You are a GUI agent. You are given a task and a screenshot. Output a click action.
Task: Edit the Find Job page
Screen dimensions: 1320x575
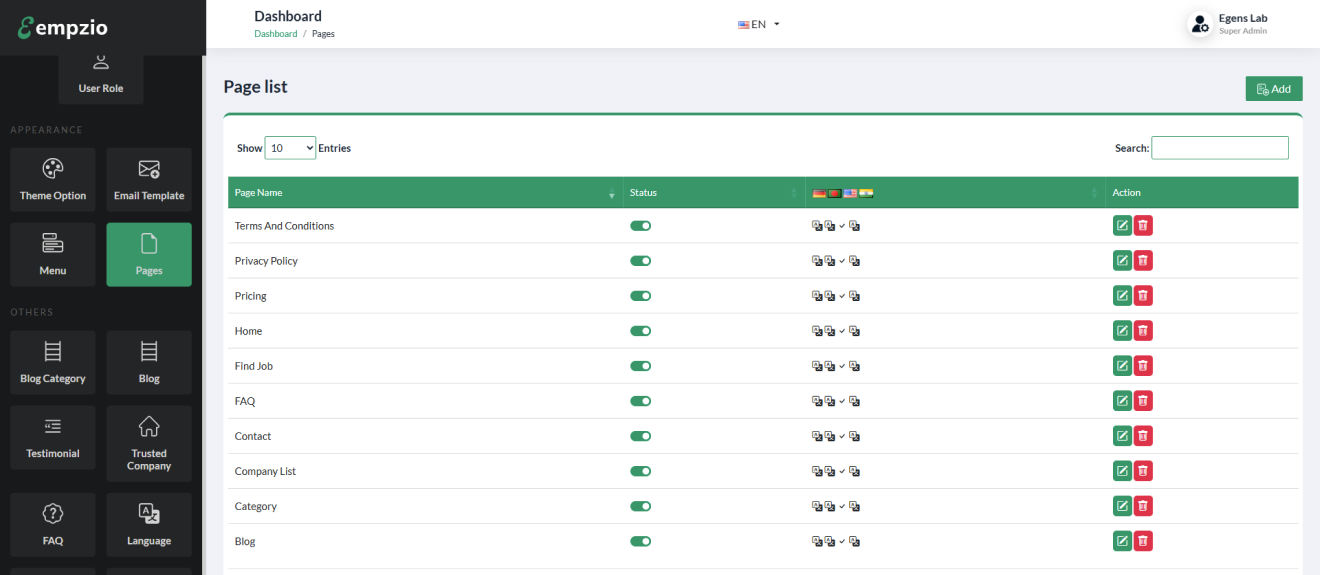click(x=1122, y=366)
